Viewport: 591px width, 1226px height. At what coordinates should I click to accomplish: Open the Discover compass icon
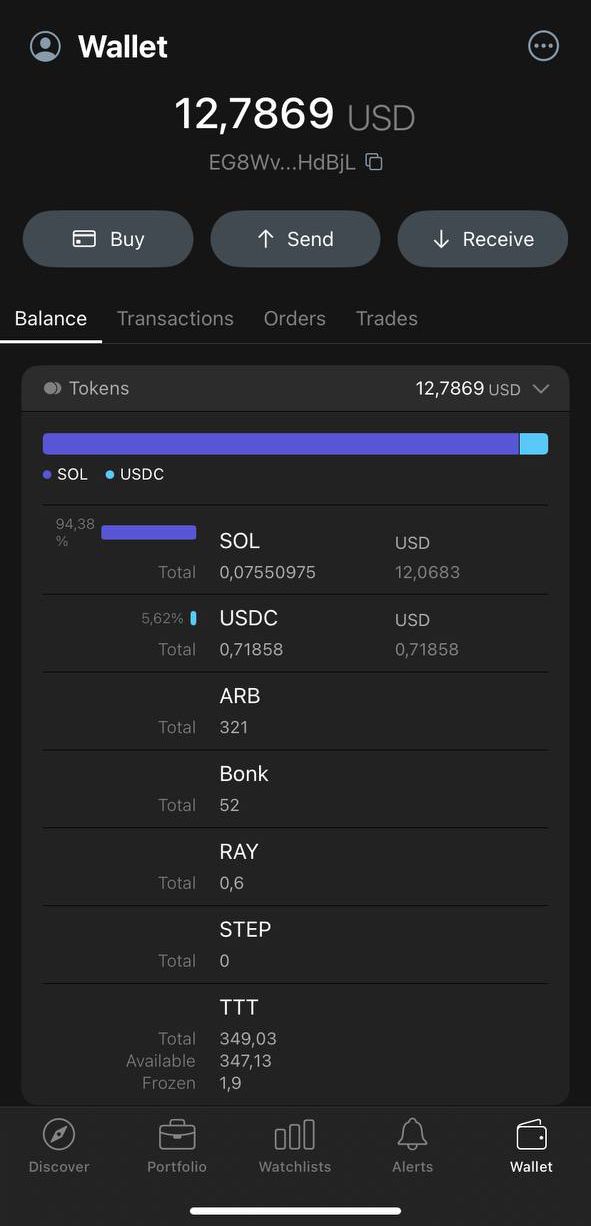pos(59,1135)
